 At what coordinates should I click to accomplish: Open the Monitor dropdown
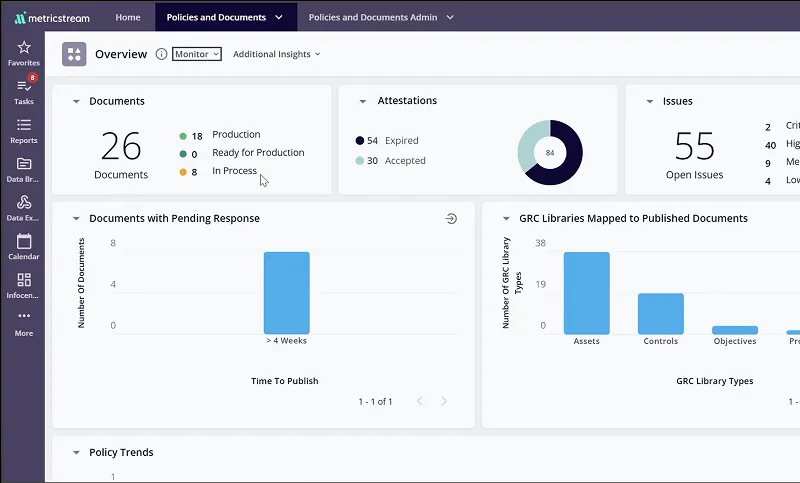(x=197, y=54)
